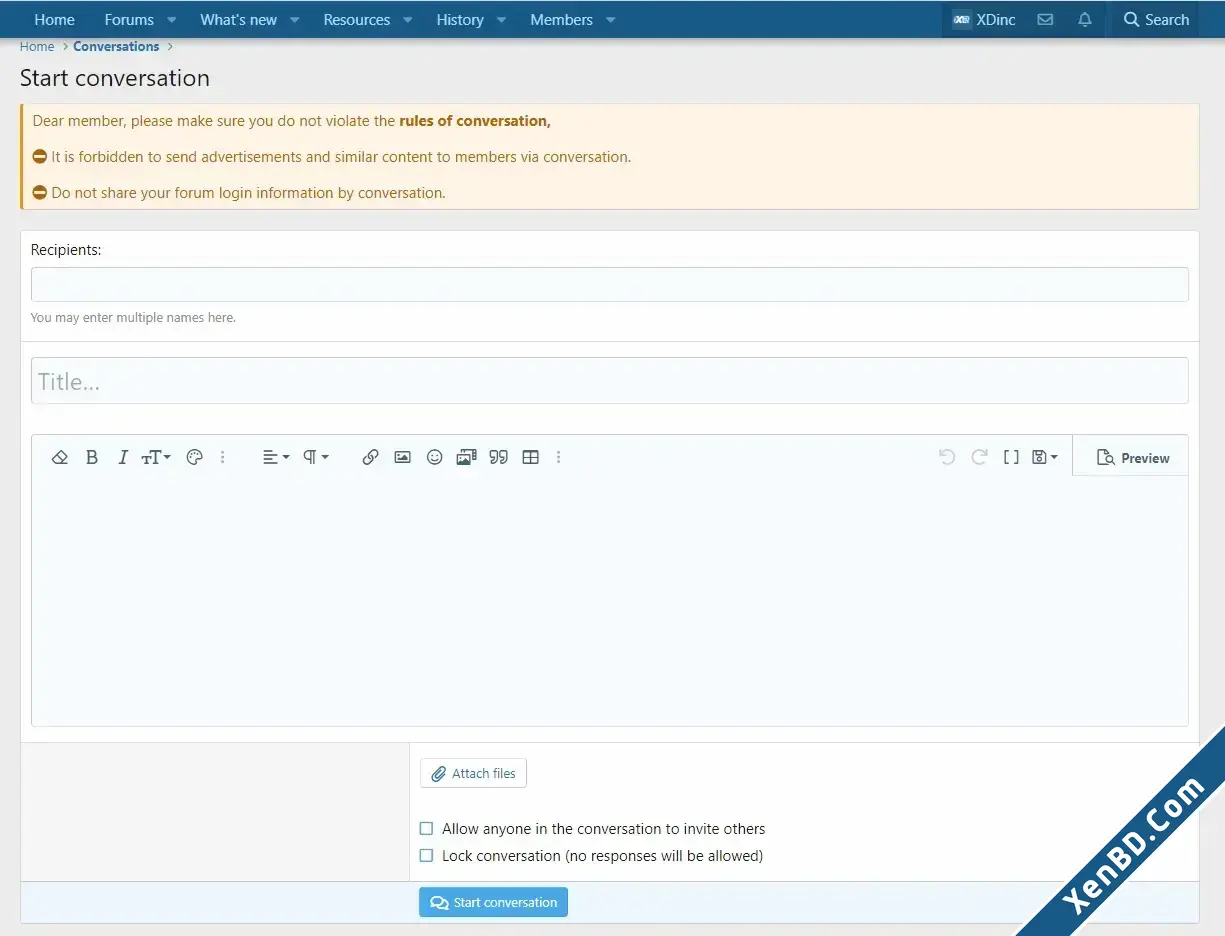
Task: Enable allow anyone to invite others
Action: 427,829
